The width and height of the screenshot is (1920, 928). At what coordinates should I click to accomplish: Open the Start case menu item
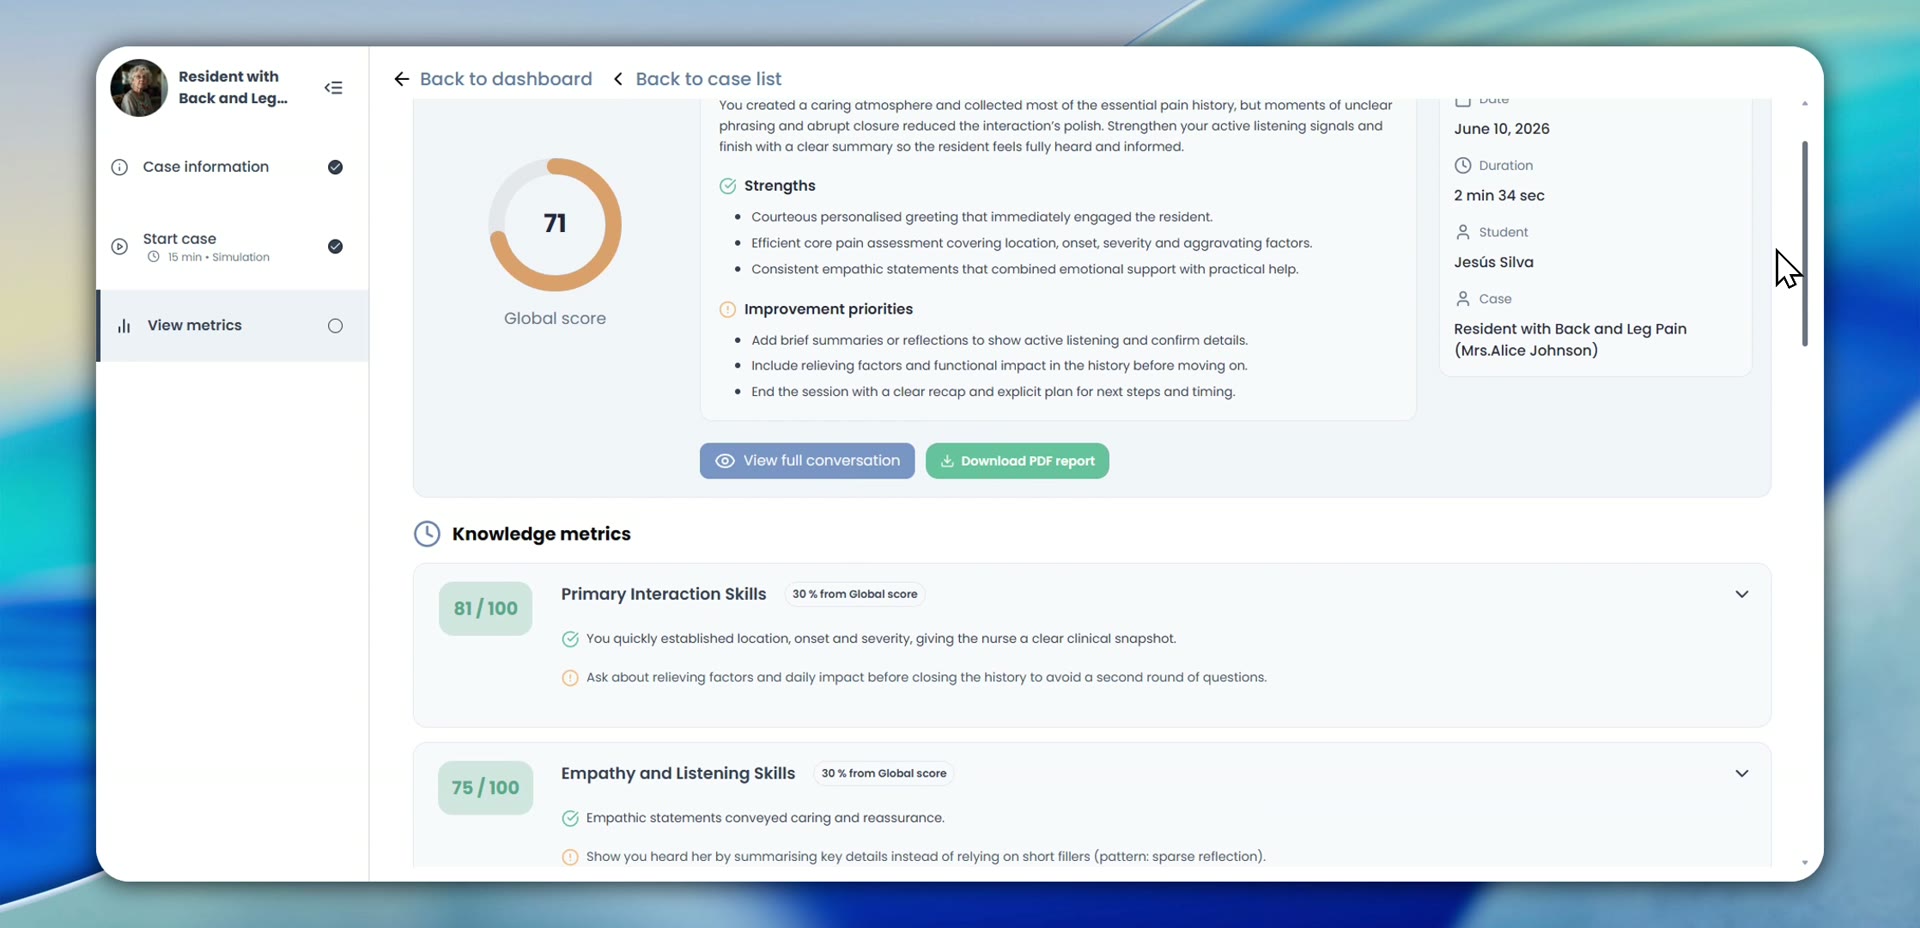(x=232, y=247)
